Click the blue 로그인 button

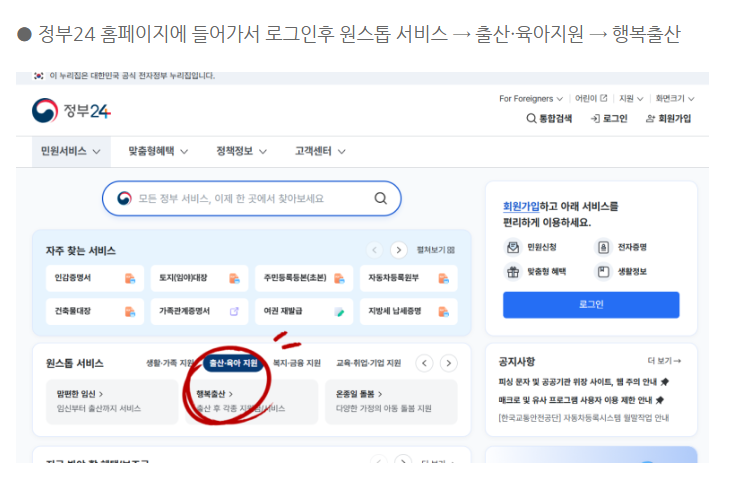tap(591, 305)
